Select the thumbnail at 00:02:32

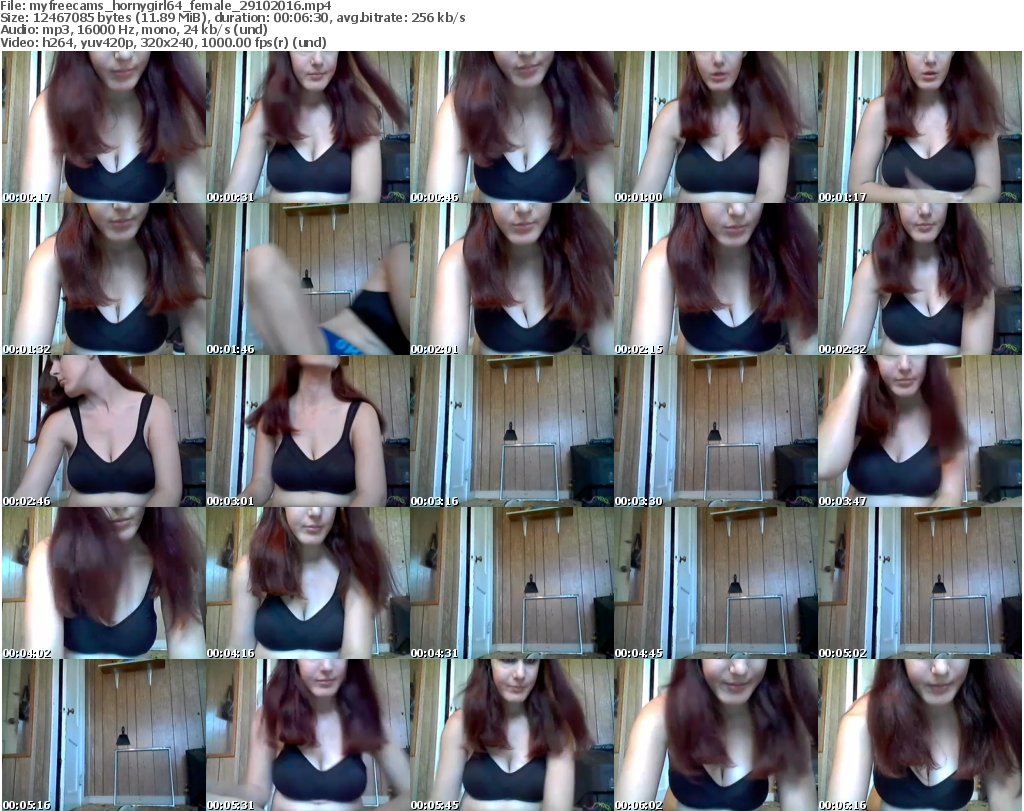click(919, 279)
